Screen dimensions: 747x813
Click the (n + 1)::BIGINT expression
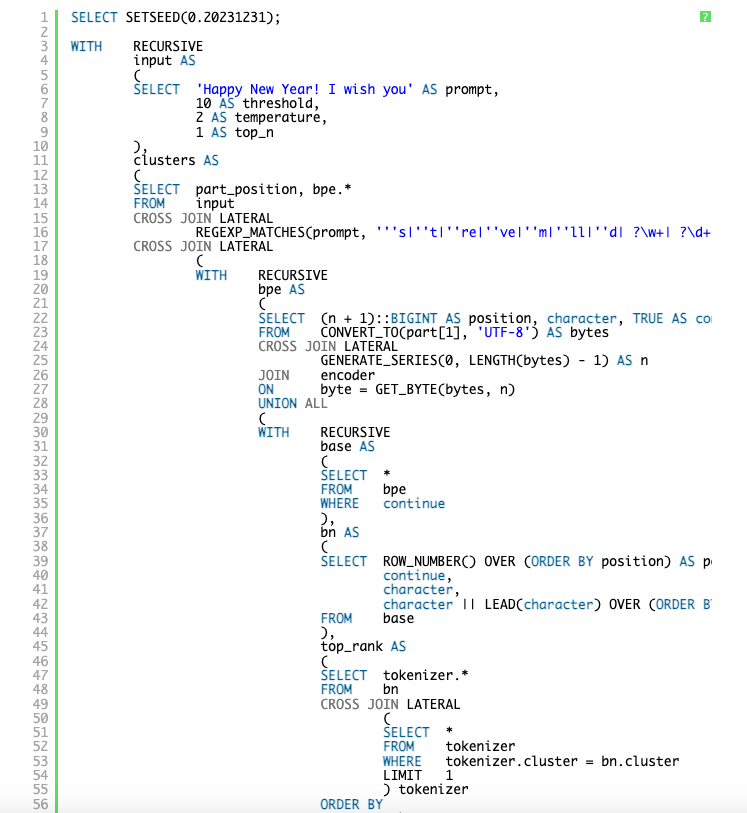[x=379, y=318]
